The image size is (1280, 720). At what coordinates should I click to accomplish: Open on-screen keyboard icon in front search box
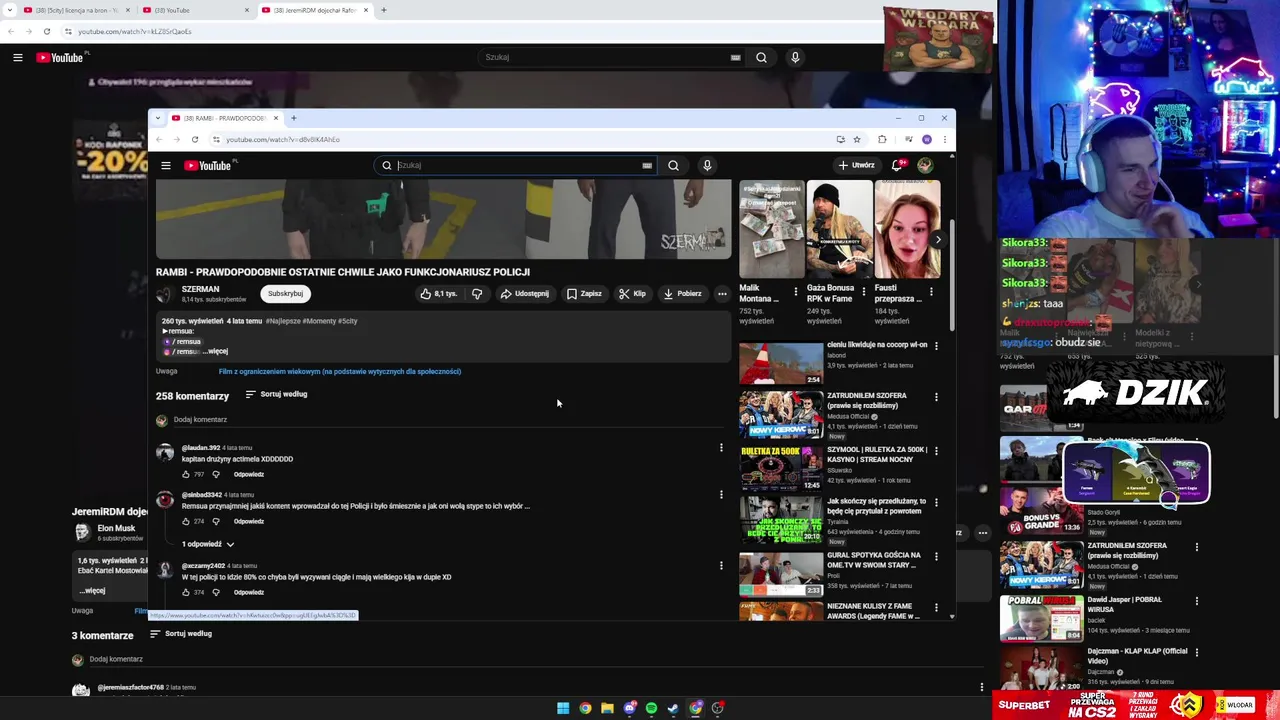coord(647,166)
